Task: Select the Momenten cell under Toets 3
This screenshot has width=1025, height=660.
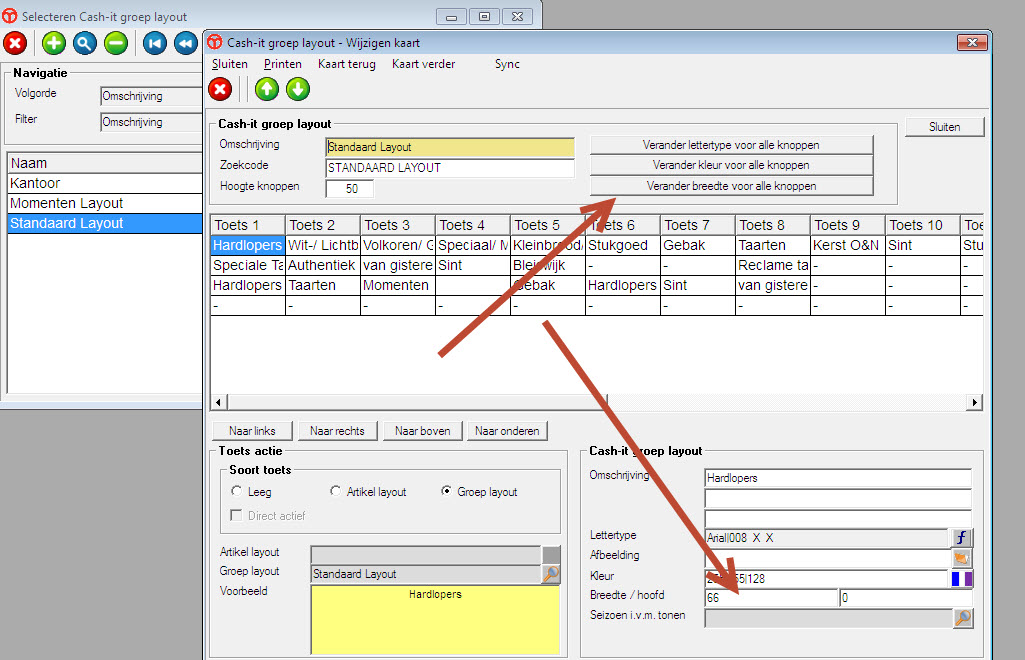Action: (x=398, y=286)
